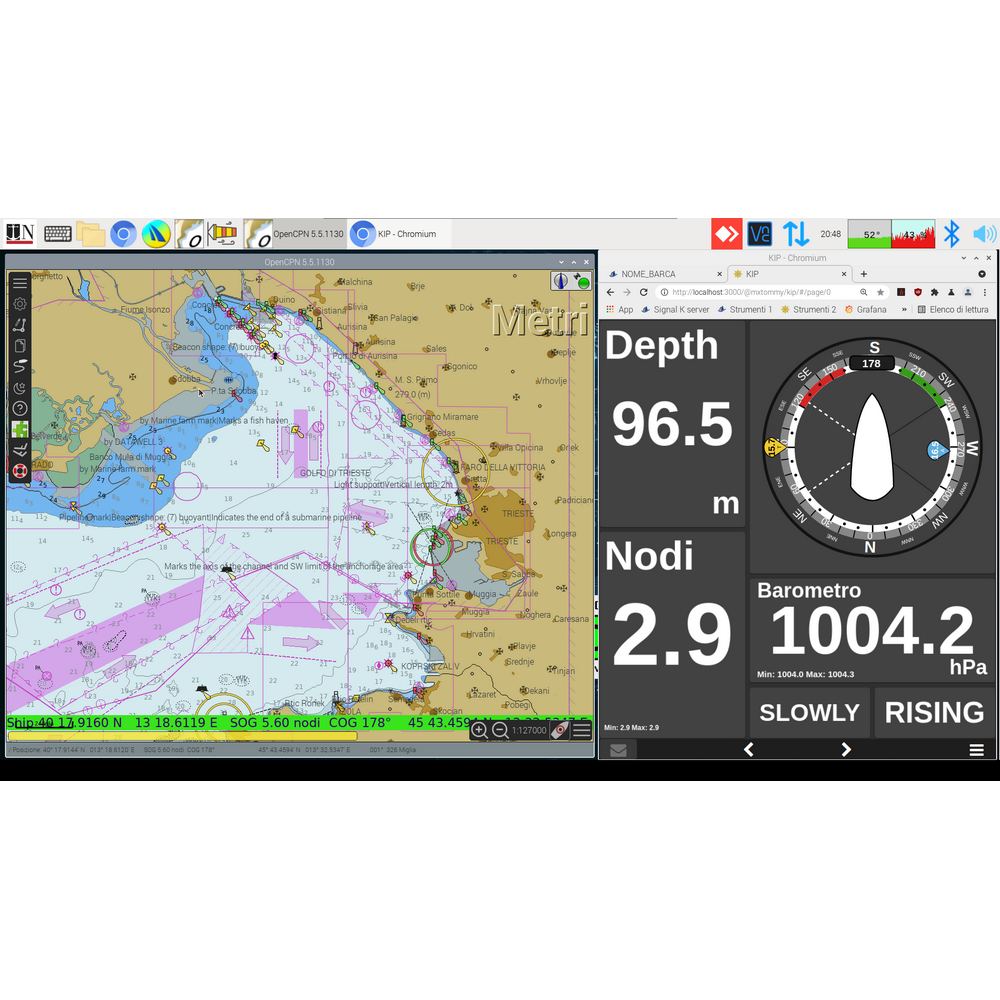Go to next KIP page arrow
The width and height of the screenshot is (1000, 1000).
point(846,749)
